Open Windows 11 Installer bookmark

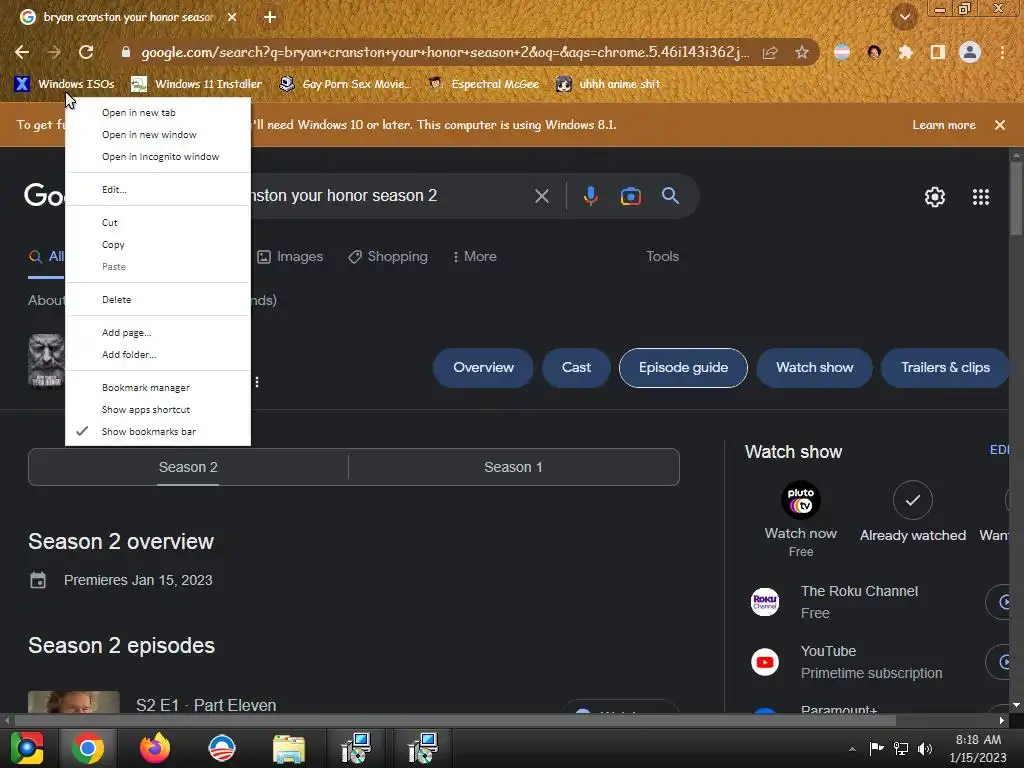tap(197, 84)
